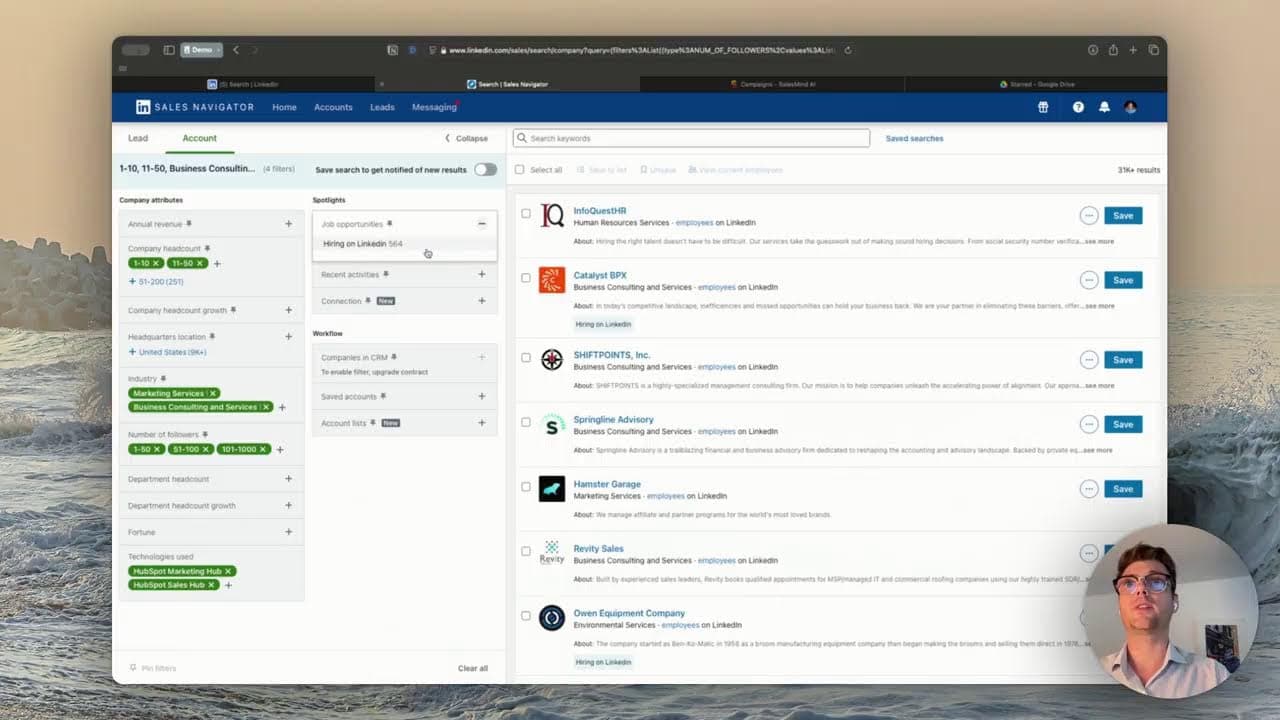Viewport: 1280px width, 720px height.
Task: Remove the Marketing Services industry chip
Action: [x=213, y=393]
